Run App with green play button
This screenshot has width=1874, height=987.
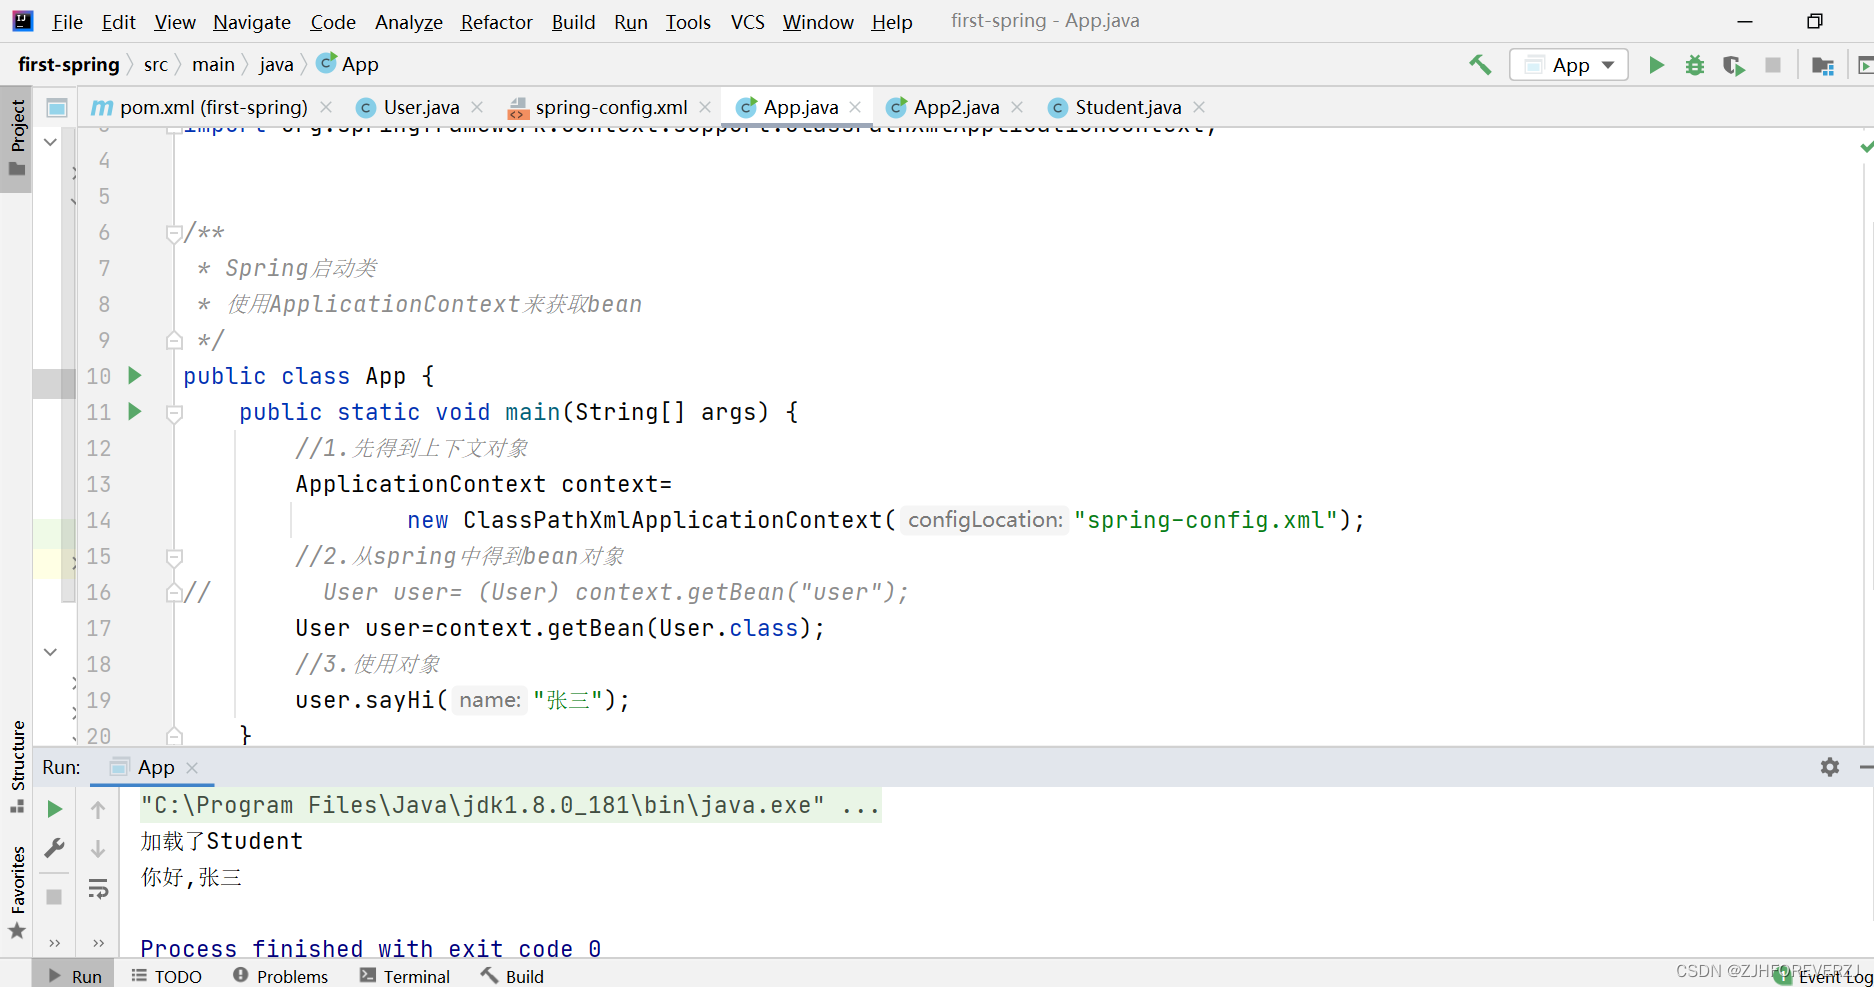click(1656, 65)
